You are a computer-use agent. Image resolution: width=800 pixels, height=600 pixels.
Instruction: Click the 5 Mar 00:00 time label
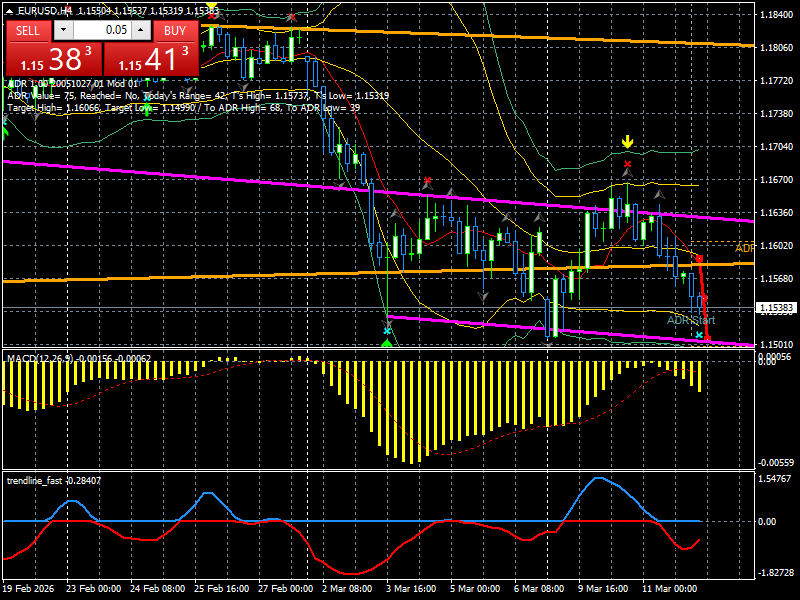[475, 588]
